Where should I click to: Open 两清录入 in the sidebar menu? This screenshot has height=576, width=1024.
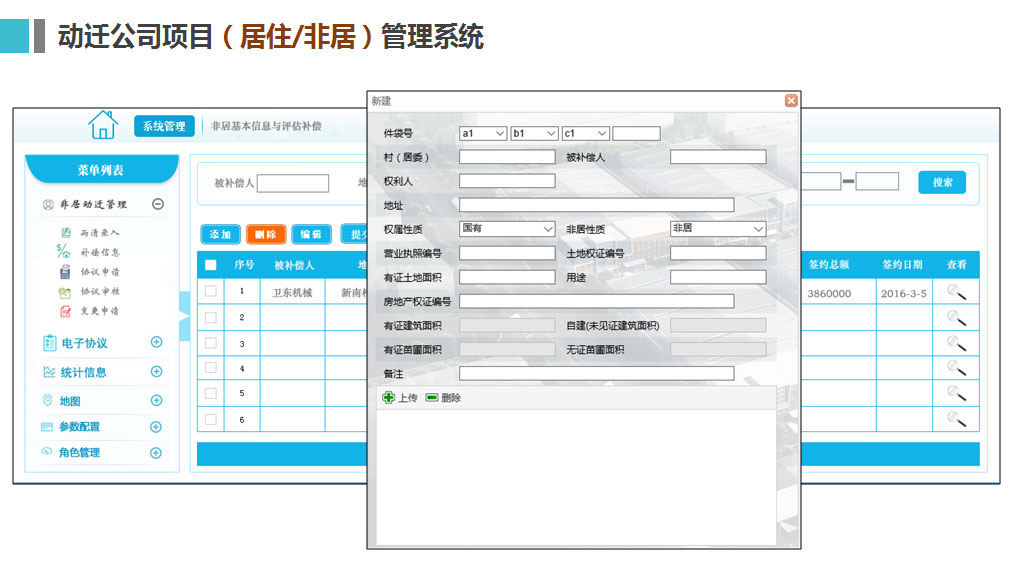click(x=99, y=233)
